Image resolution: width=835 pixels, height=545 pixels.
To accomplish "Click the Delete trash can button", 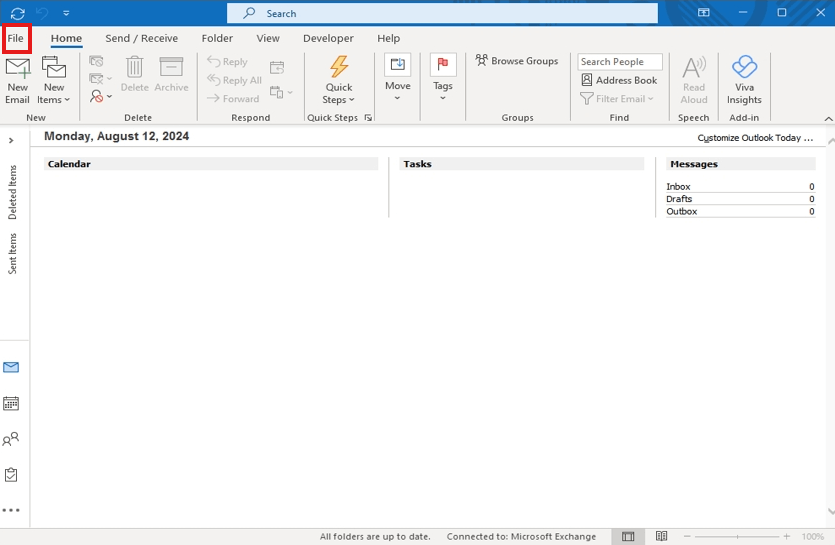I will click(x=134, y=75).
